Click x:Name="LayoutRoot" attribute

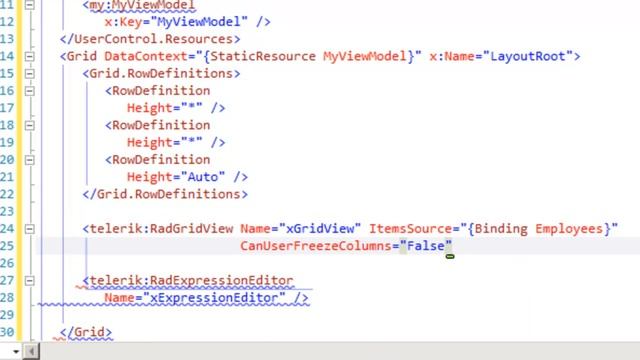click(x=501, y=56)
